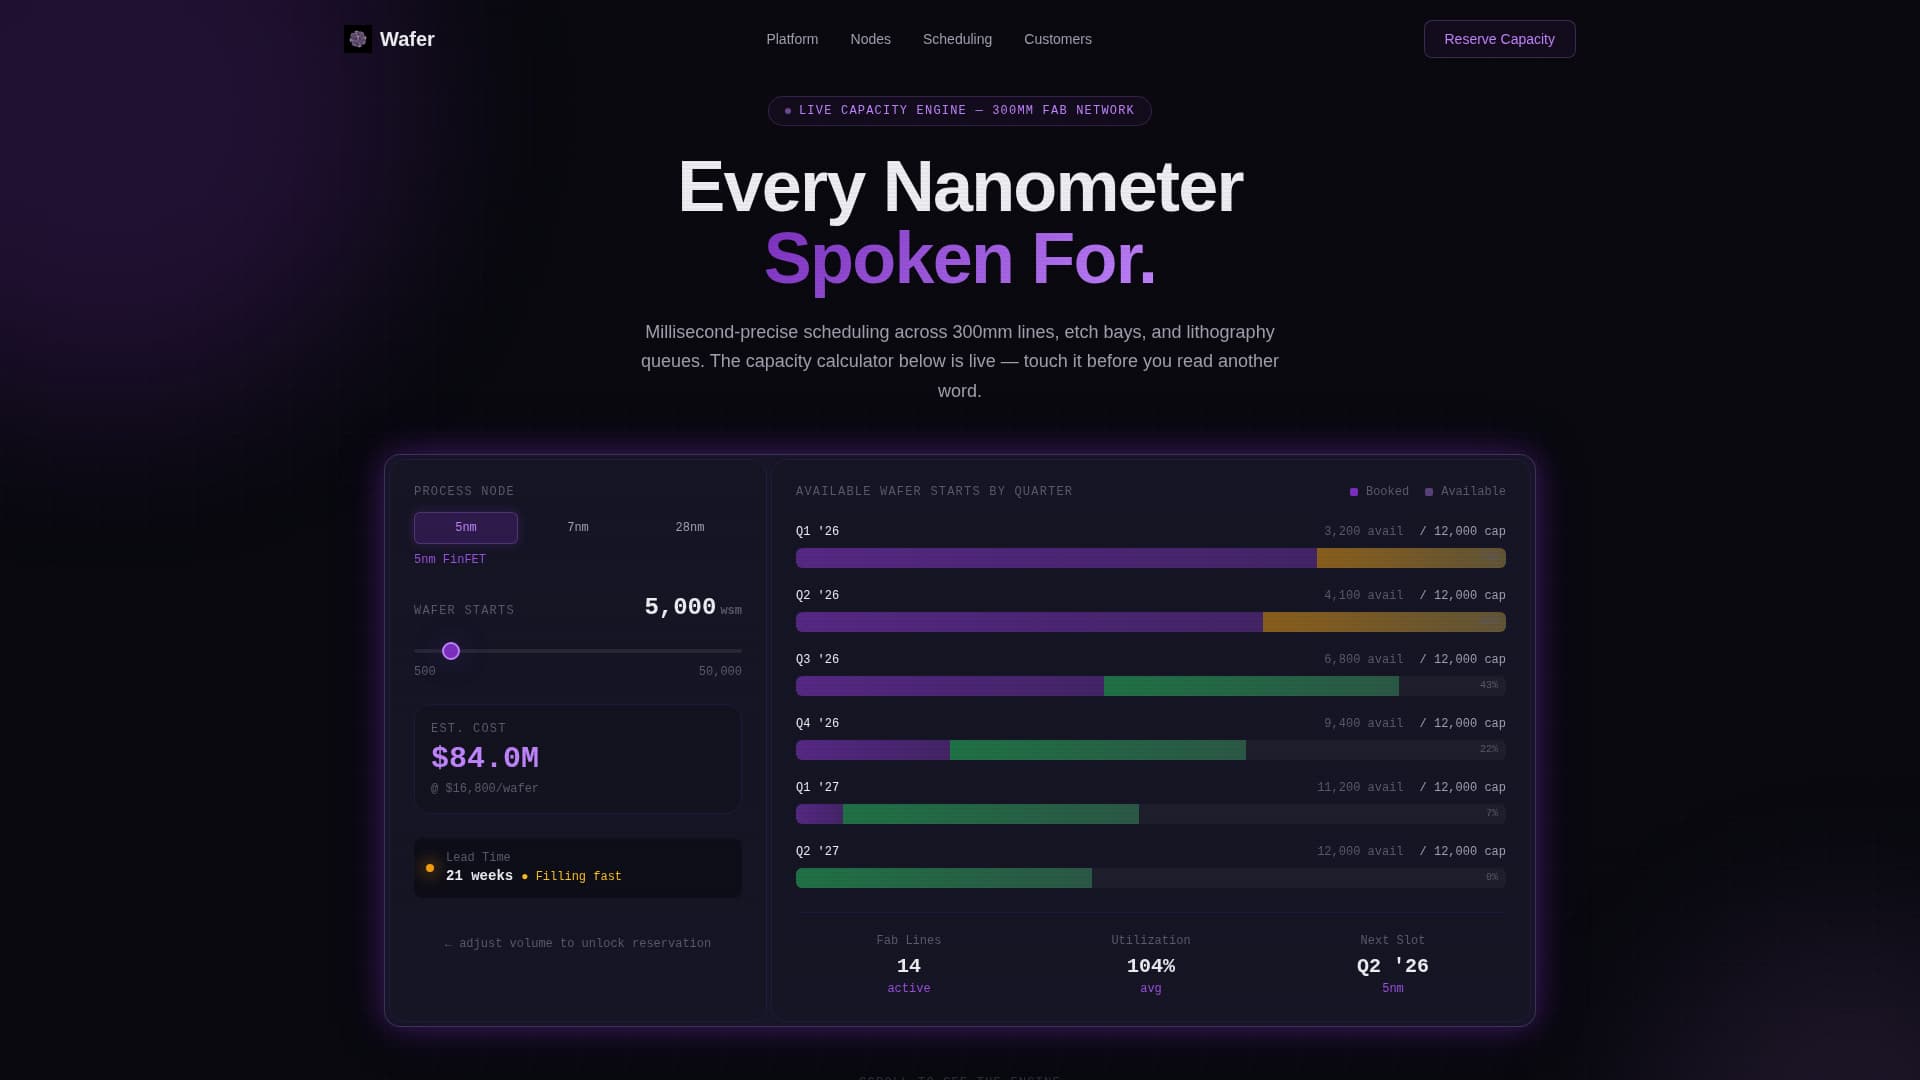
Task: Open the Q2 '27 quarter details
Action: click(1150, 864)
